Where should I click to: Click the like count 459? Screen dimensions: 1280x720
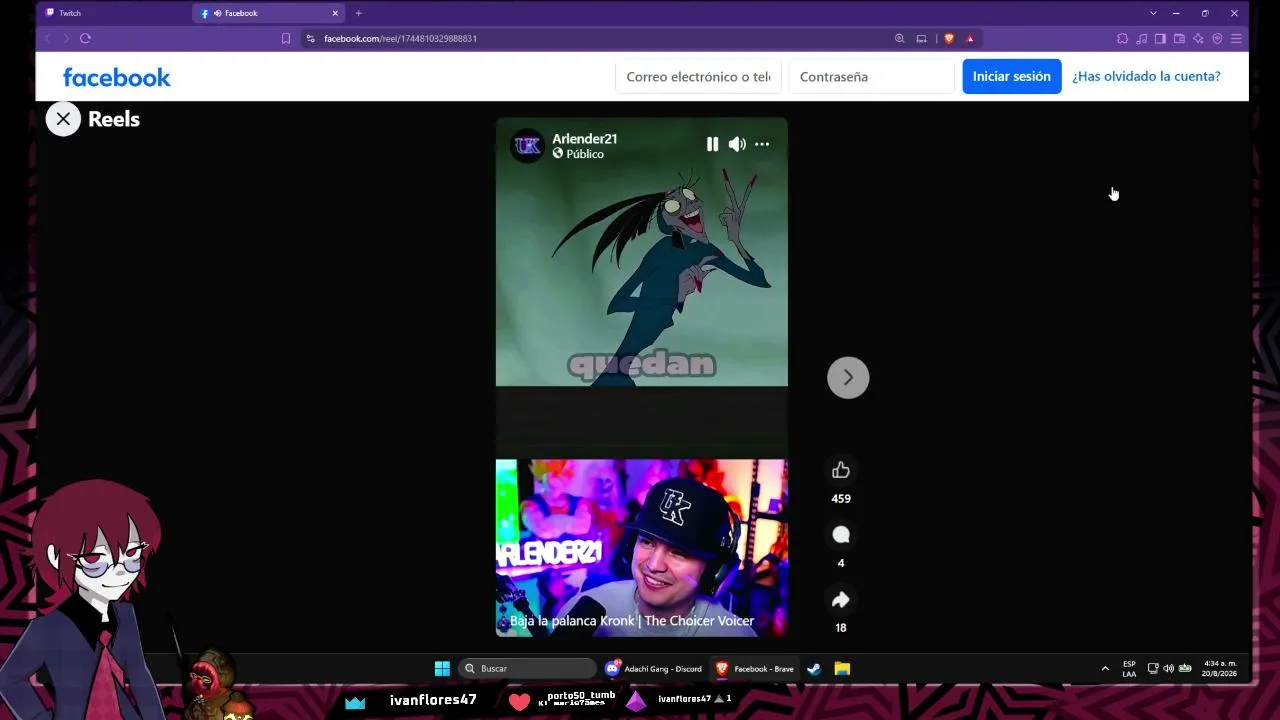841,499
